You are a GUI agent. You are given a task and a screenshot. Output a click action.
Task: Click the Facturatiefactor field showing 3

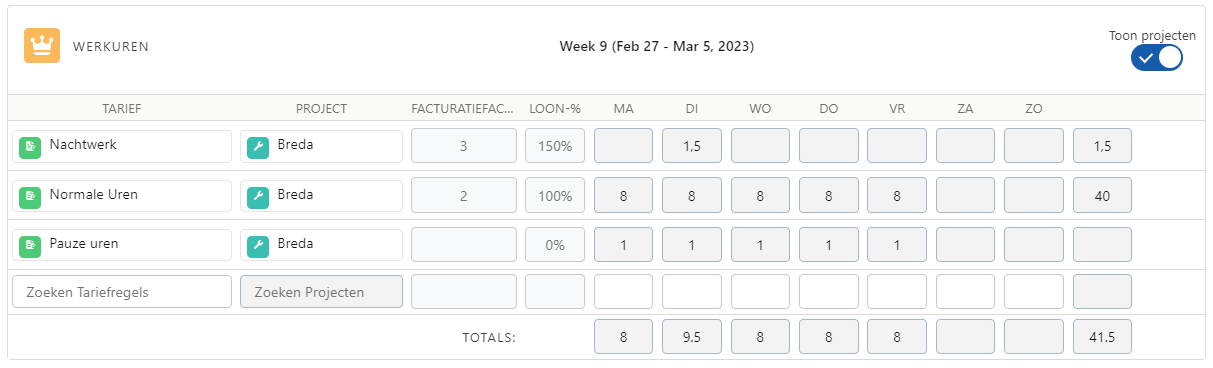[x=464, y=146]
